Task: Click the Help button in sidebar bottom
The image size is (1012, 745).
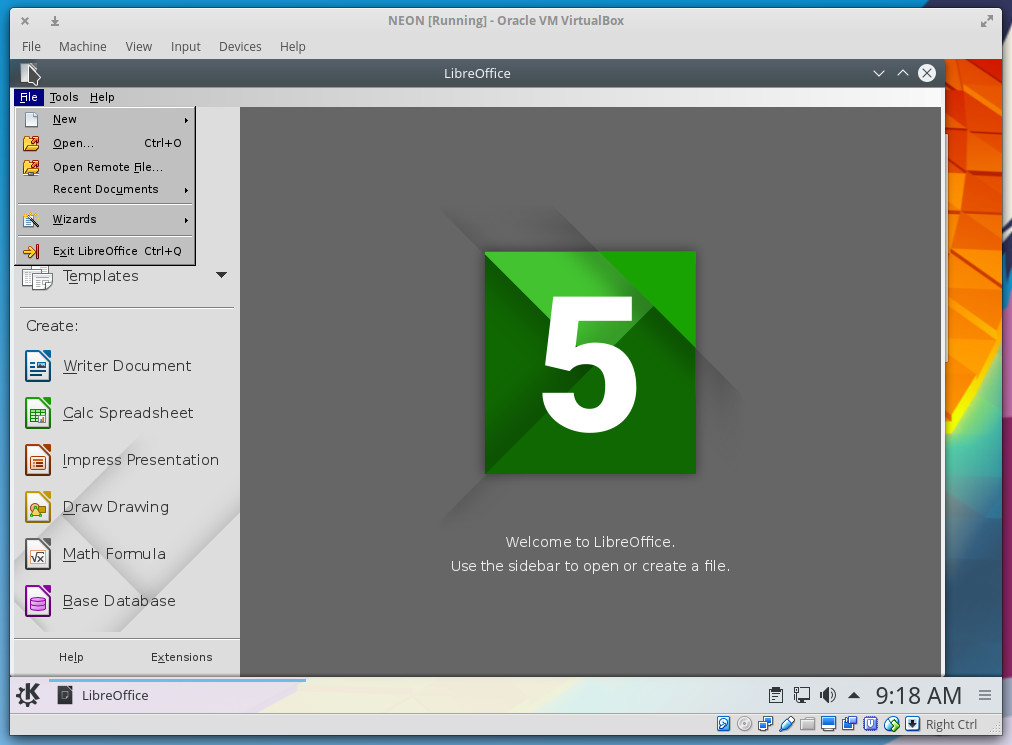Action: (71, 657)
